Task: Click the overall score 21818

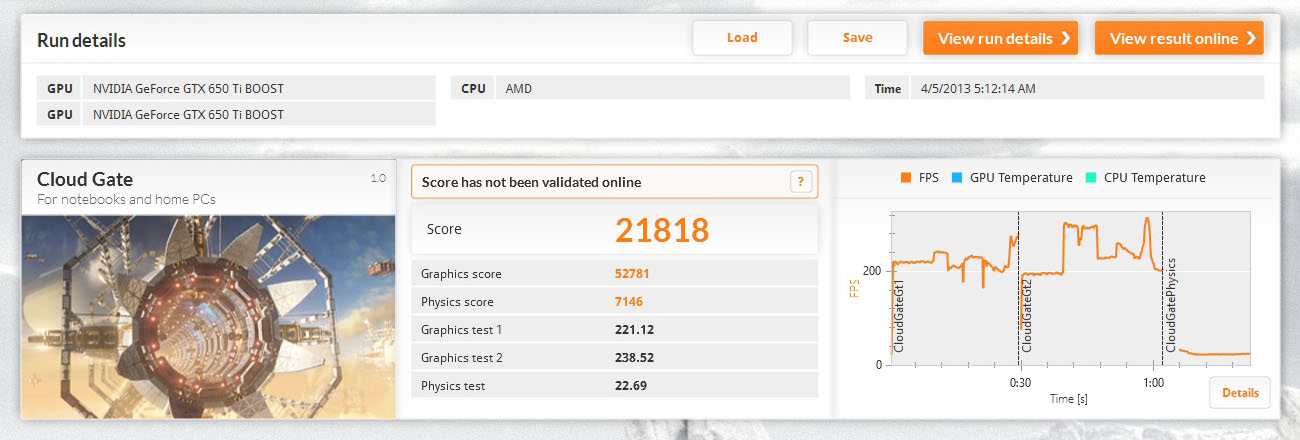Action: pos(662,230)
